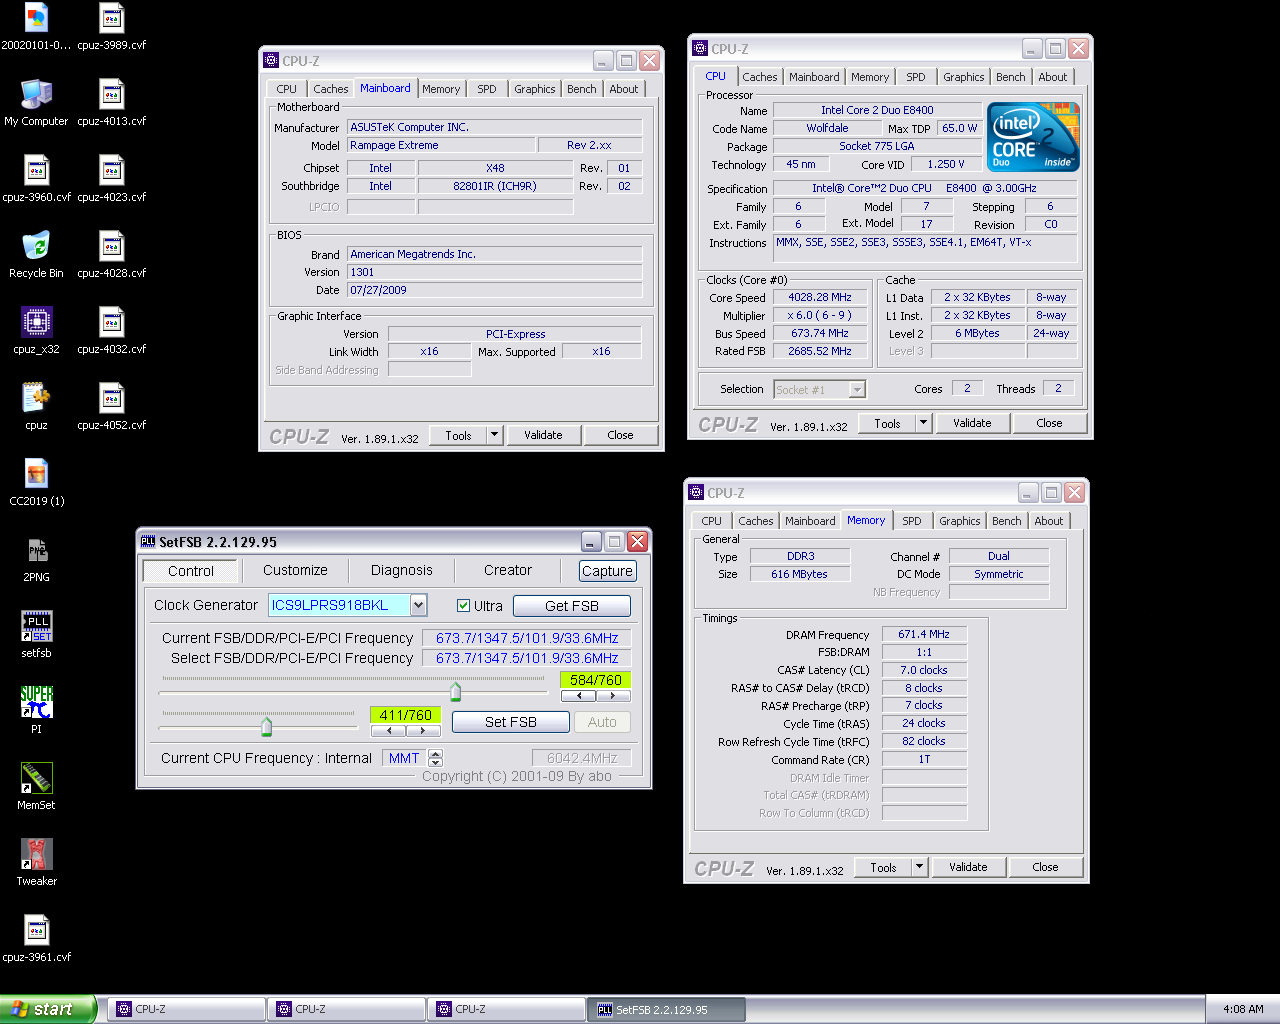Screen dimensions: 1280x1024
Task: Open Graphics tab in Mainboard window
Action: click(535, 89)
